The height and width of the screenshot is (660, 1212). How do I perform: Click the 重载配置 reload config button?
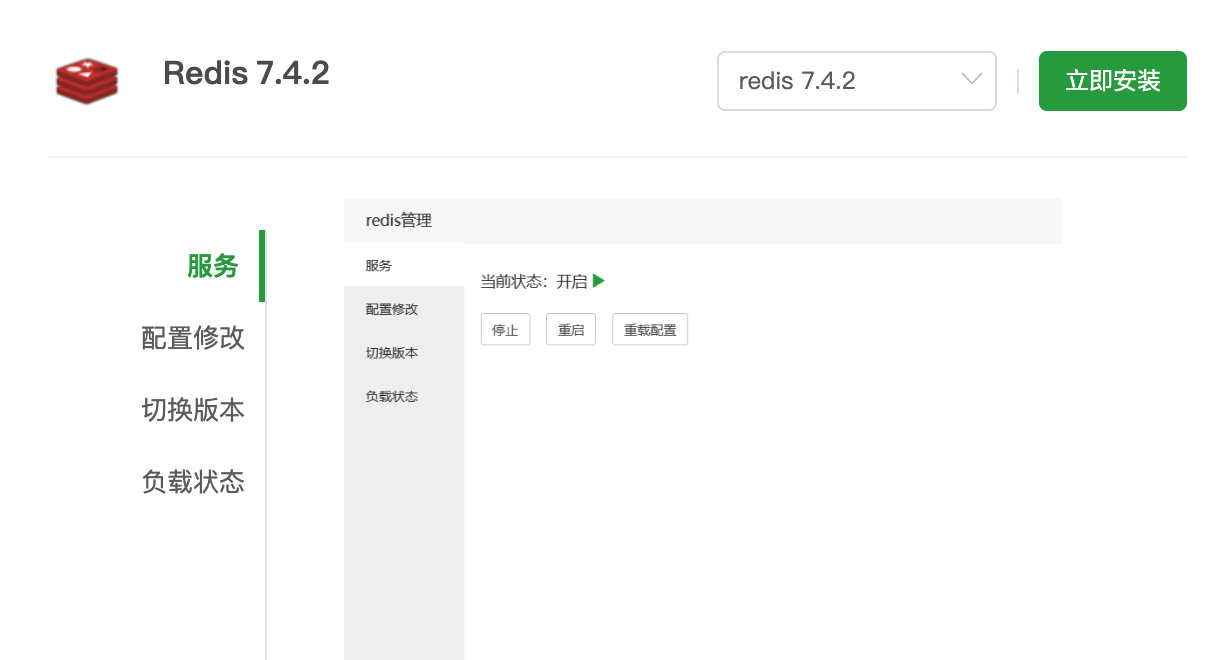pos(650,330)
